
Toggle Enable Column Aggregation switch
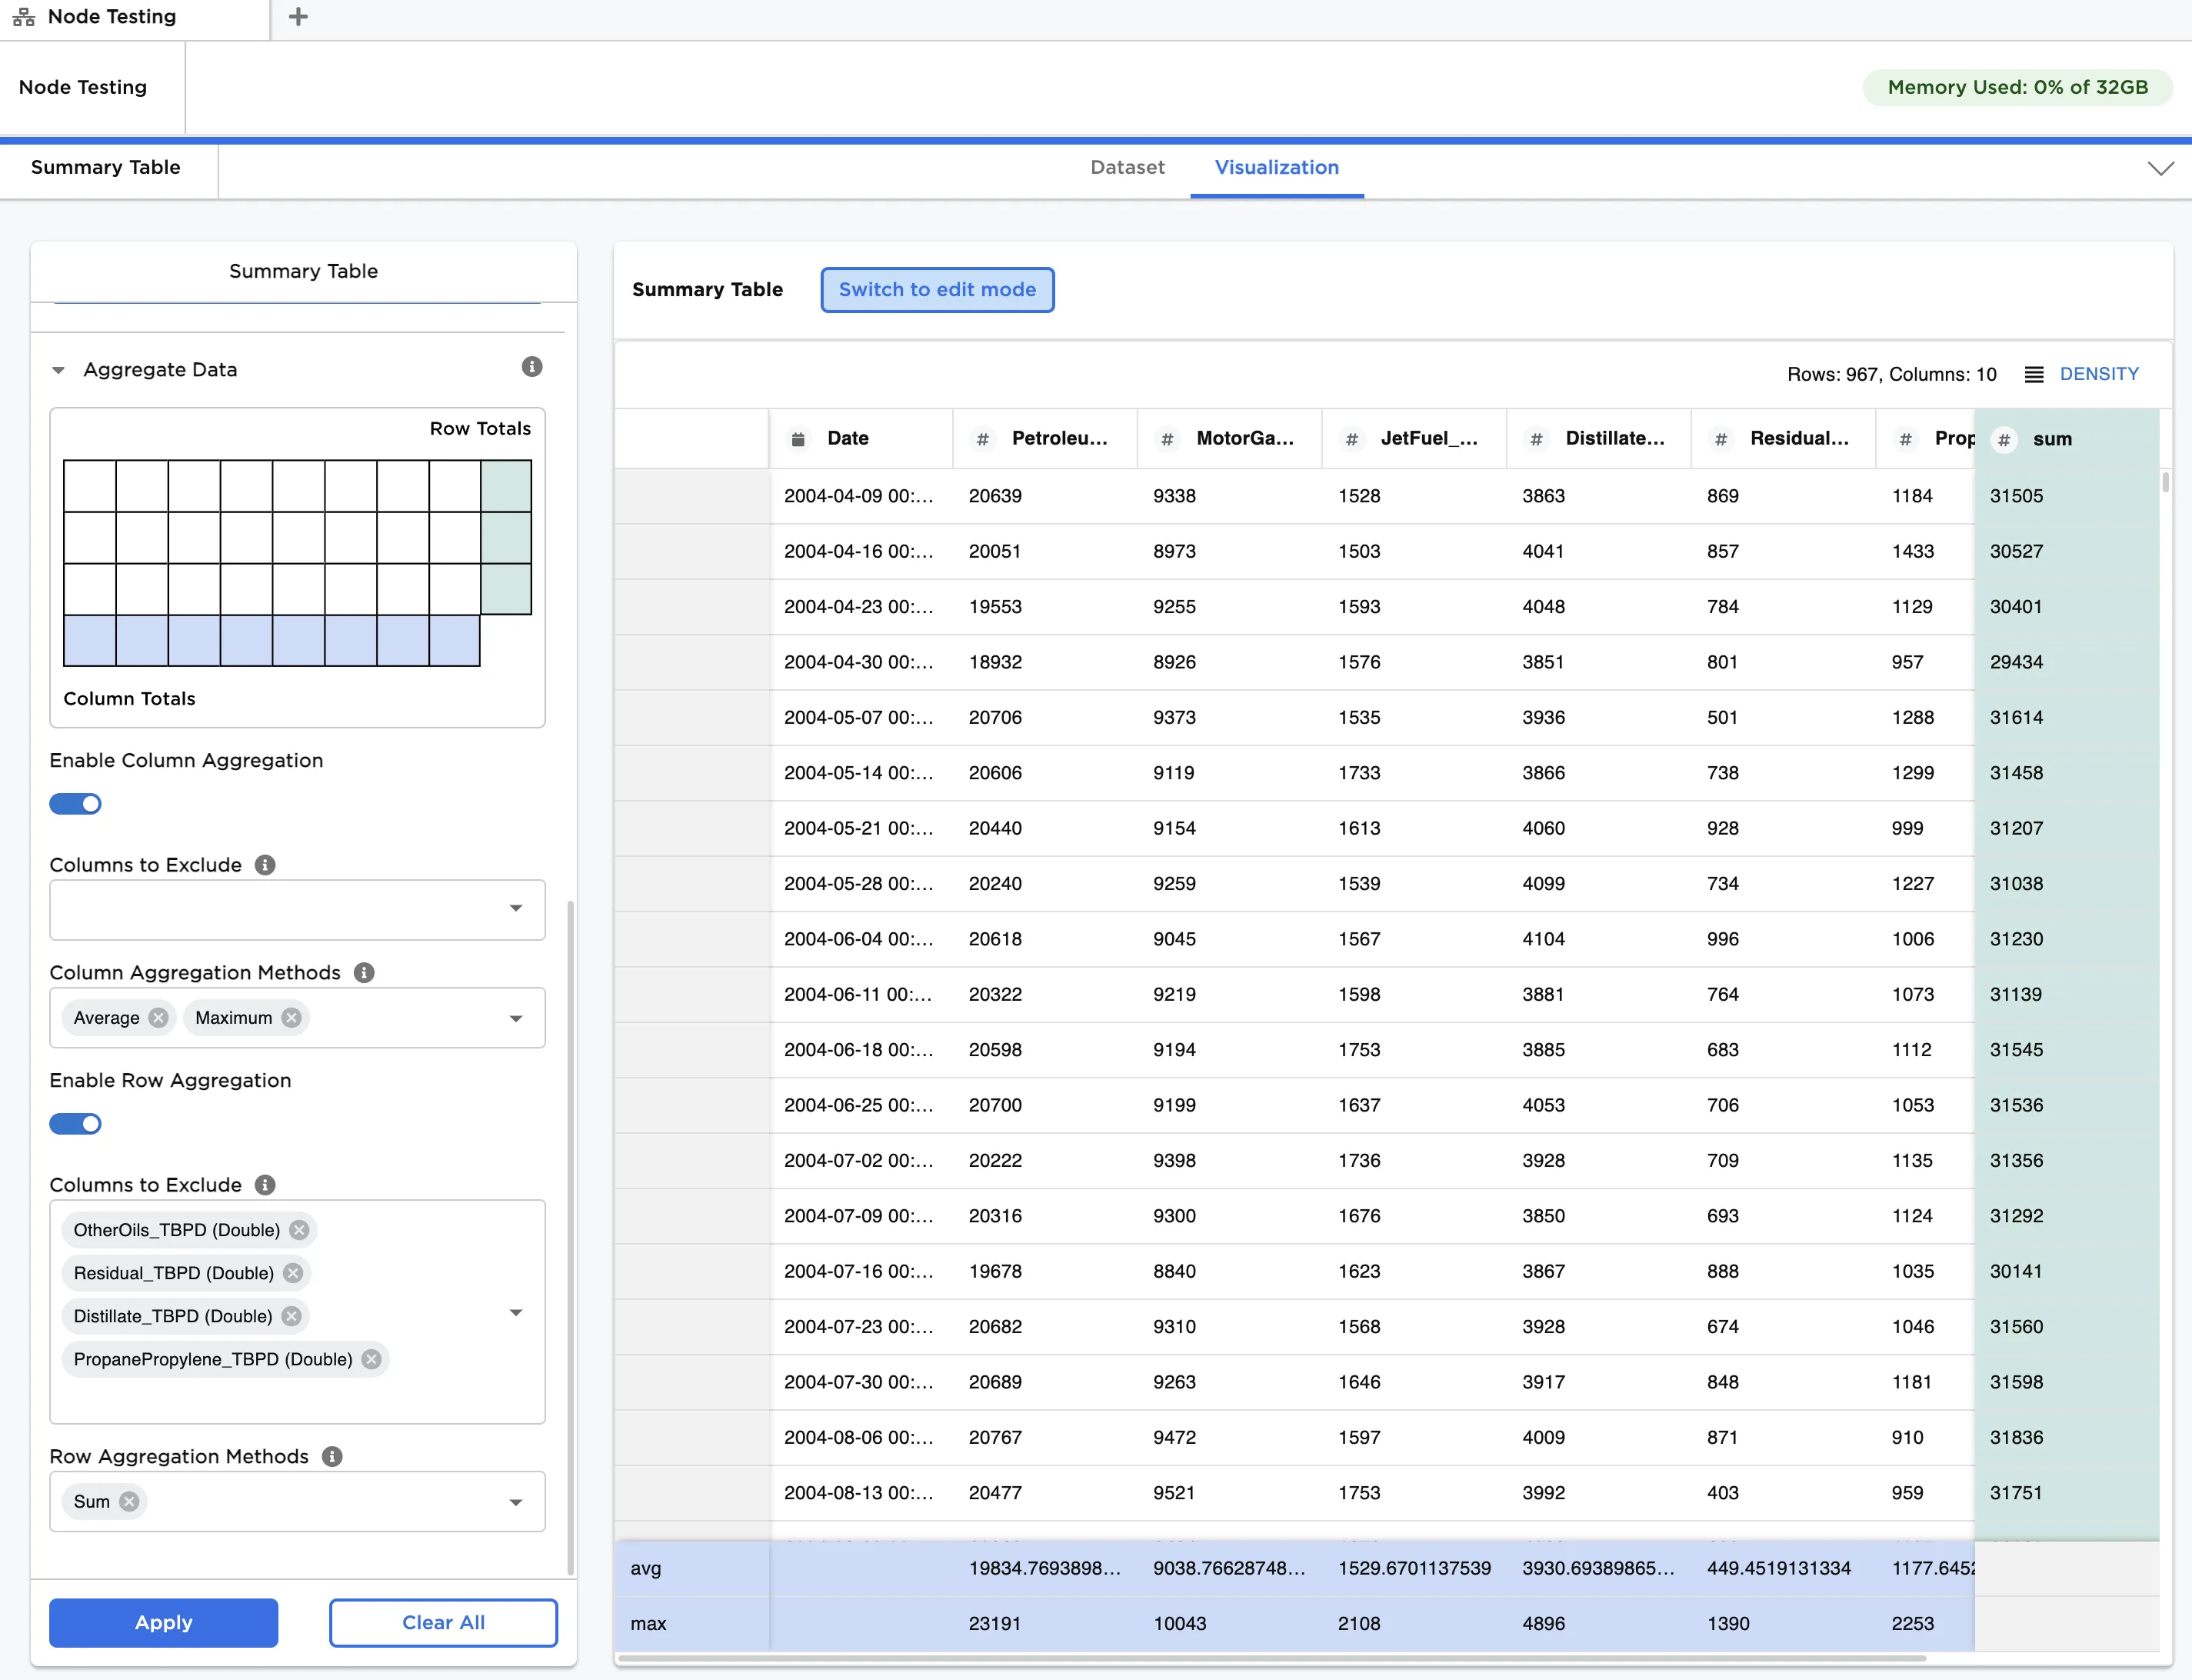[76, 804]
